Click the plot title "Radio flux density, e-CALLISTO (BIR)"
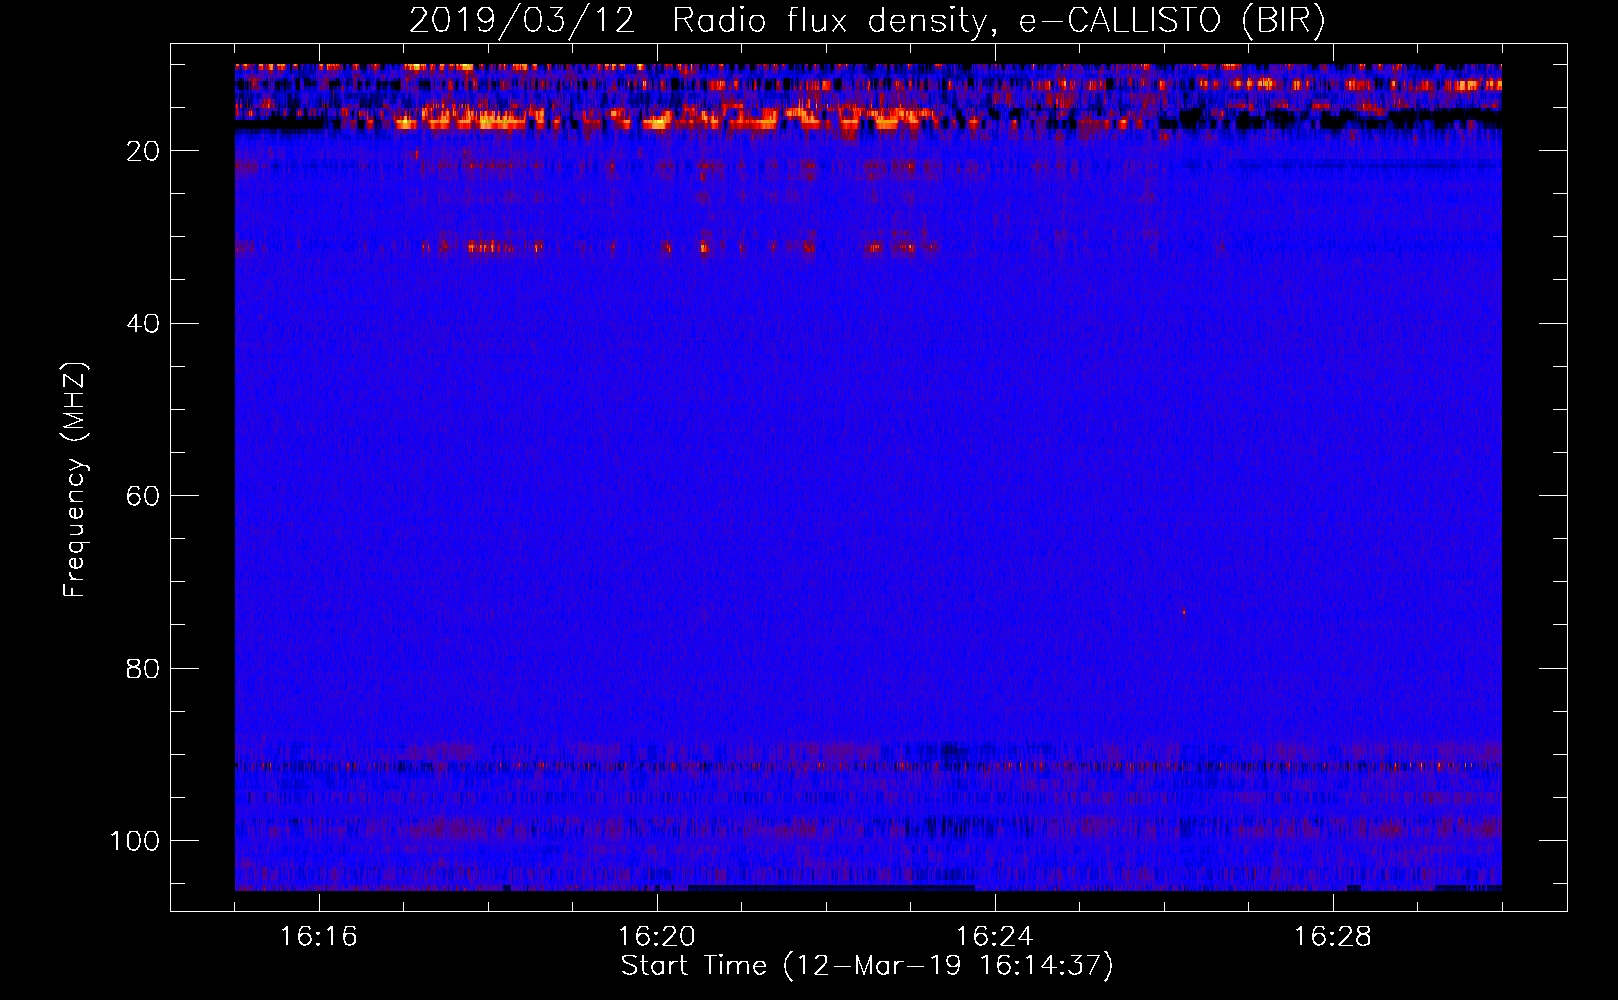The height and width of the screenshot is (1000, 1618). click(998, 21)
